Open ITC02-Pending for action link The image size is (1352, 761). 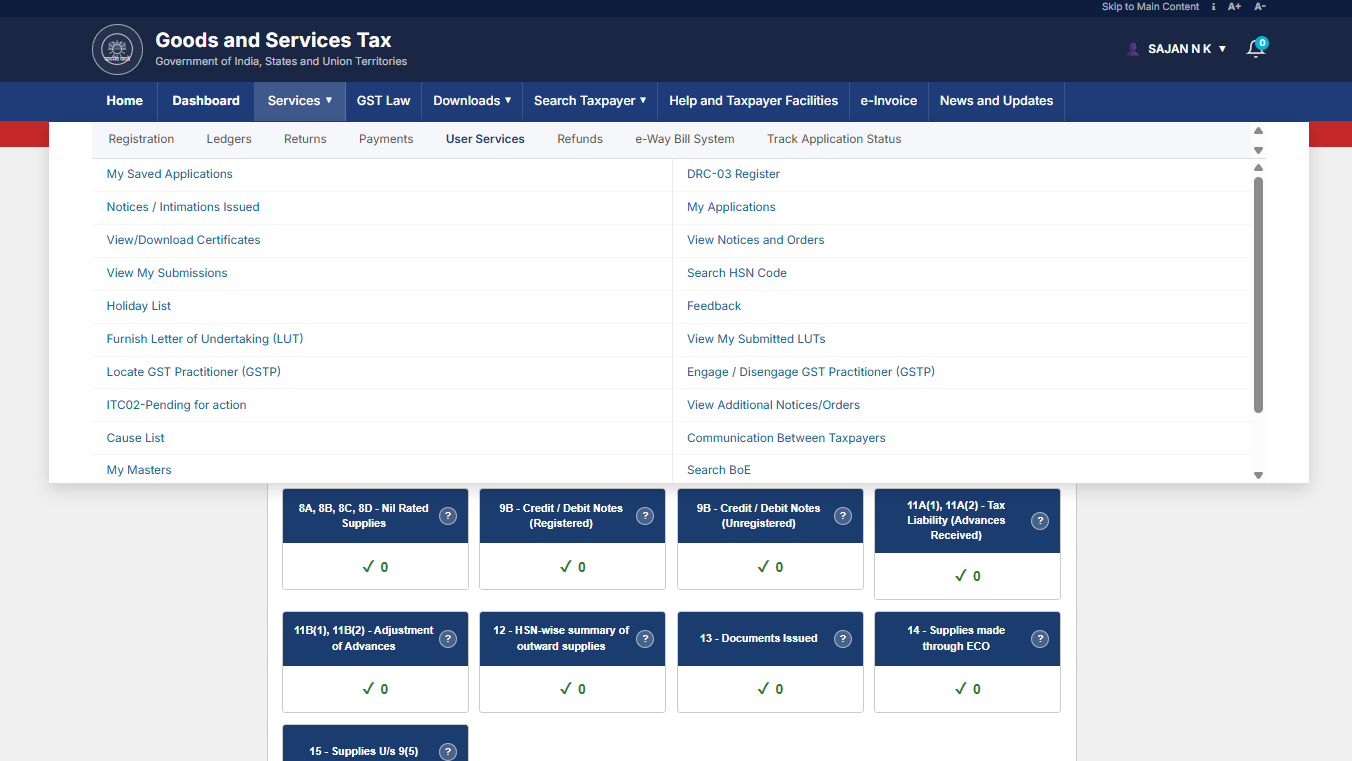point(177,405)
